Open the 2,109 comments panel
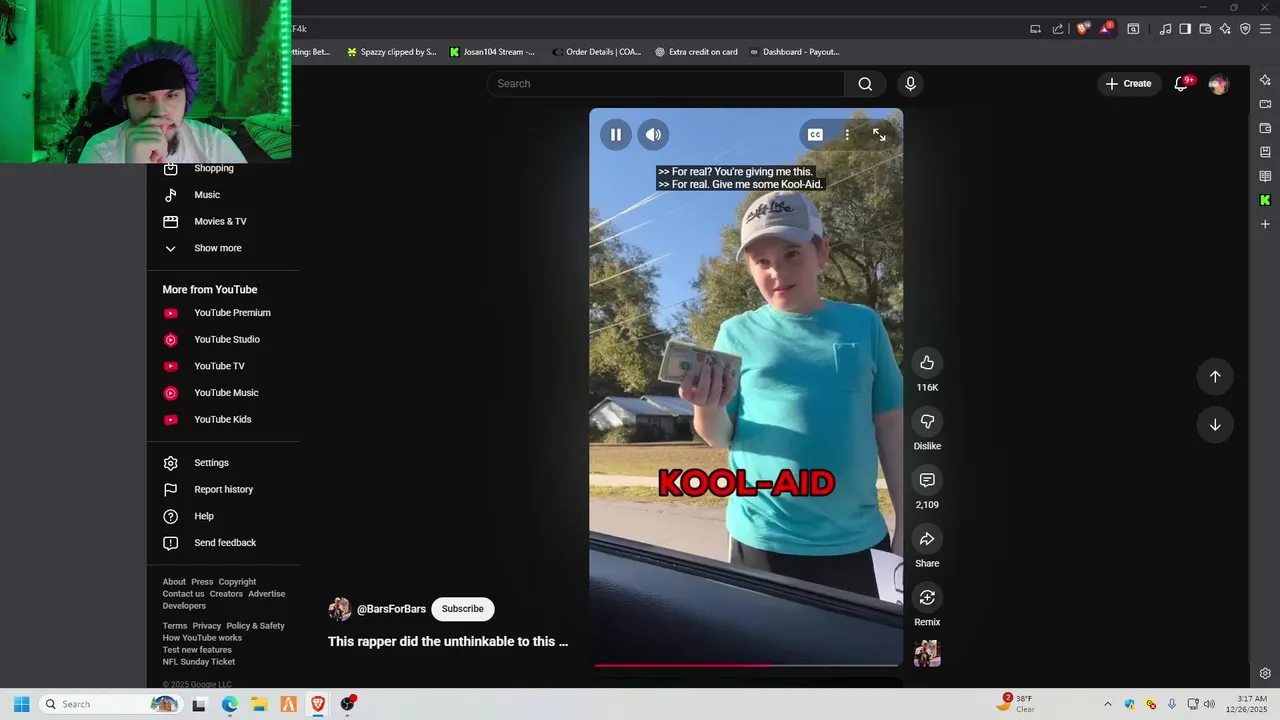This screenshot has width=1280, height=720. coord(927,480)
